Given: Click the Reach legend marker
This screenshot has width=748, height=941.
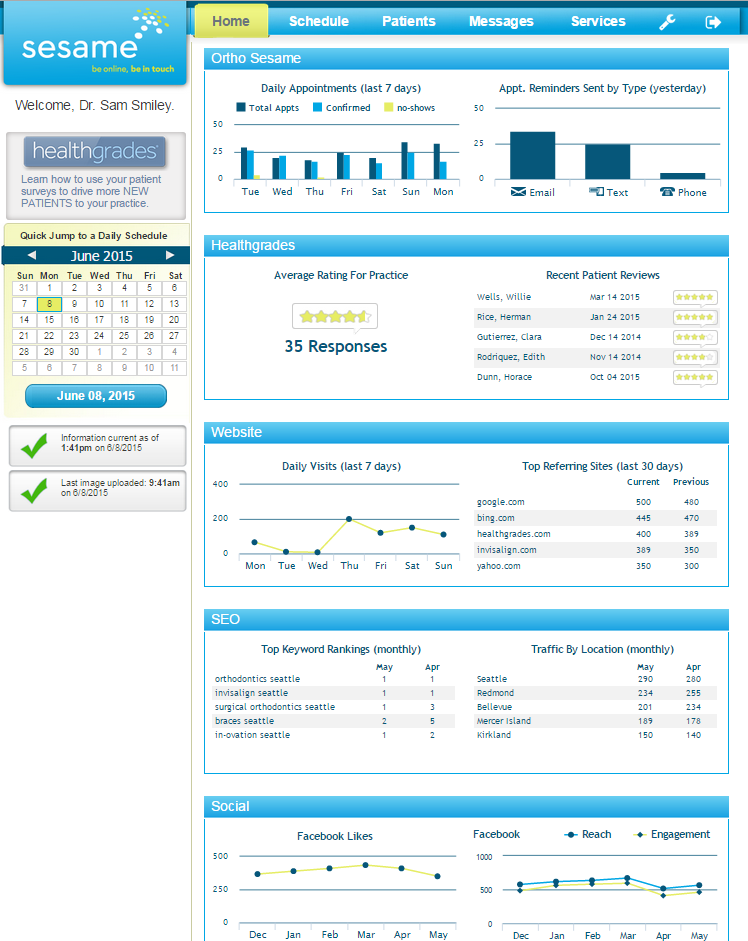Looking at the screenshot, I should pyautogui.click(x=571, y=835).
